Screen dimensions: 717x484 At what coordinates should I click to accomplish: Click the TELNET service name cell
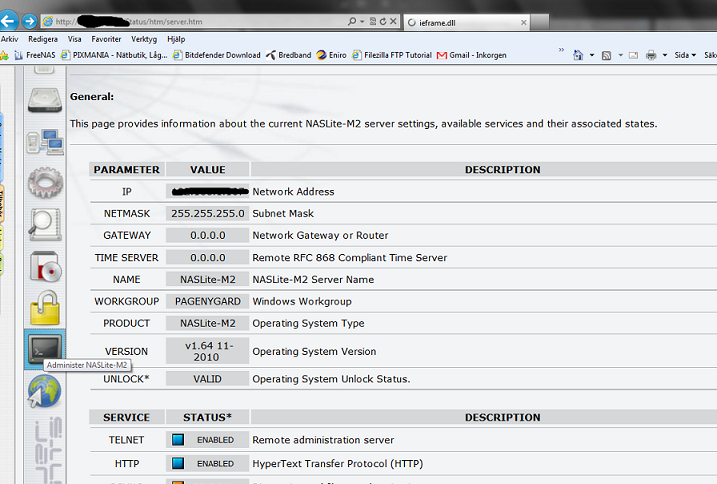click(127, 440)
